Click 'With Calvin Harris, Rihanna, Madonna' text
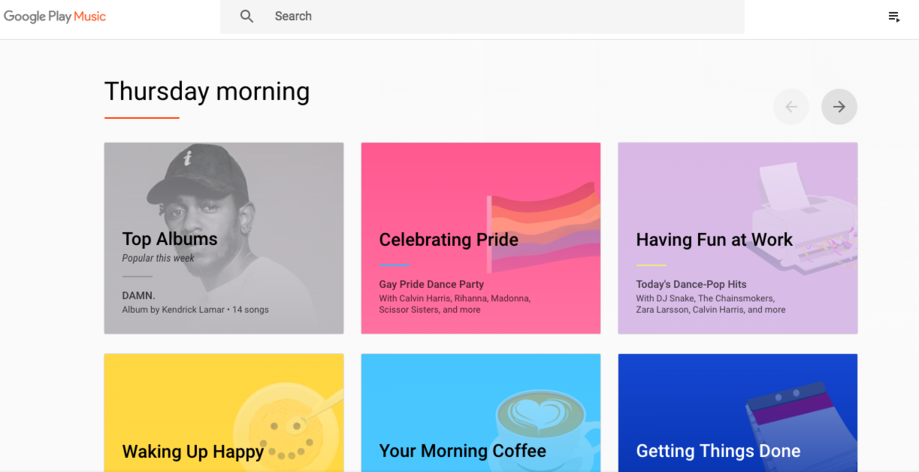 pyautogui.click(x=454, y=298)
